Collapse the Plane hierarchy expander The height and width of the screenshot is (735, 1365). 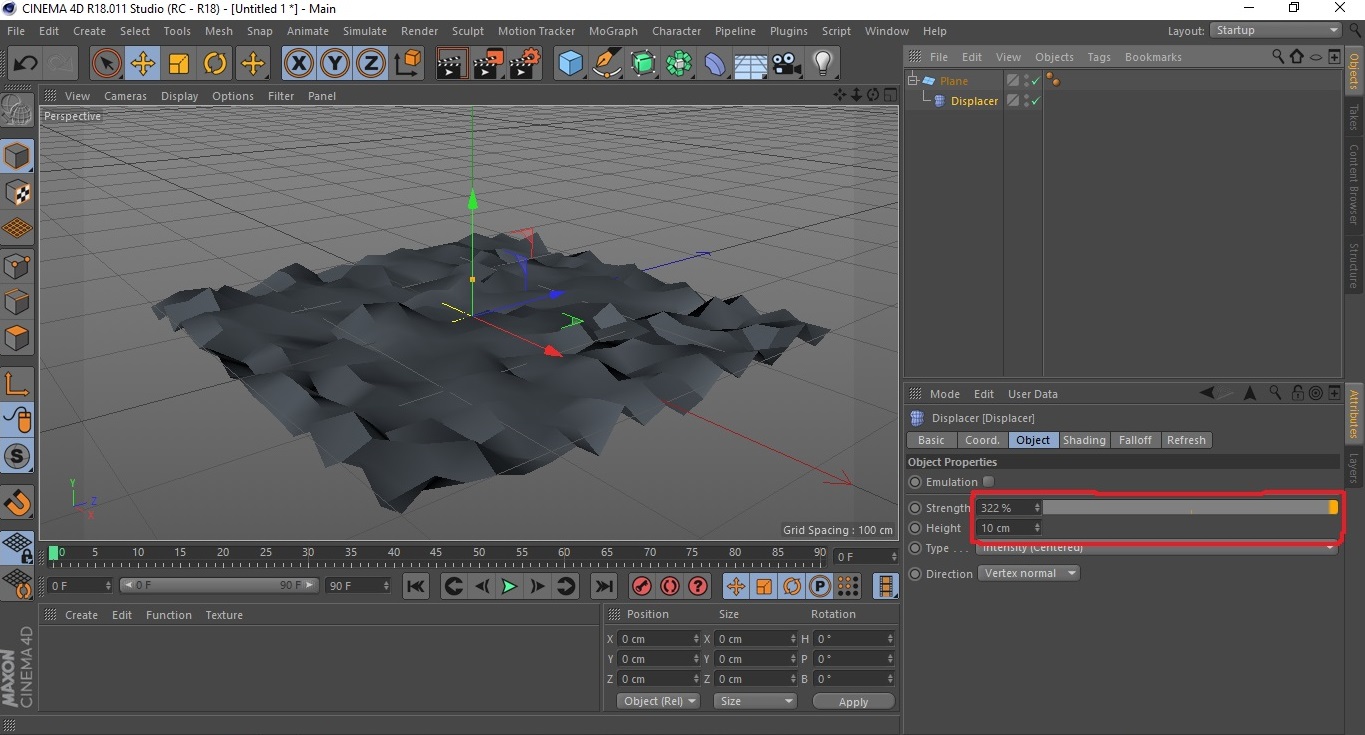click(912, 80)
